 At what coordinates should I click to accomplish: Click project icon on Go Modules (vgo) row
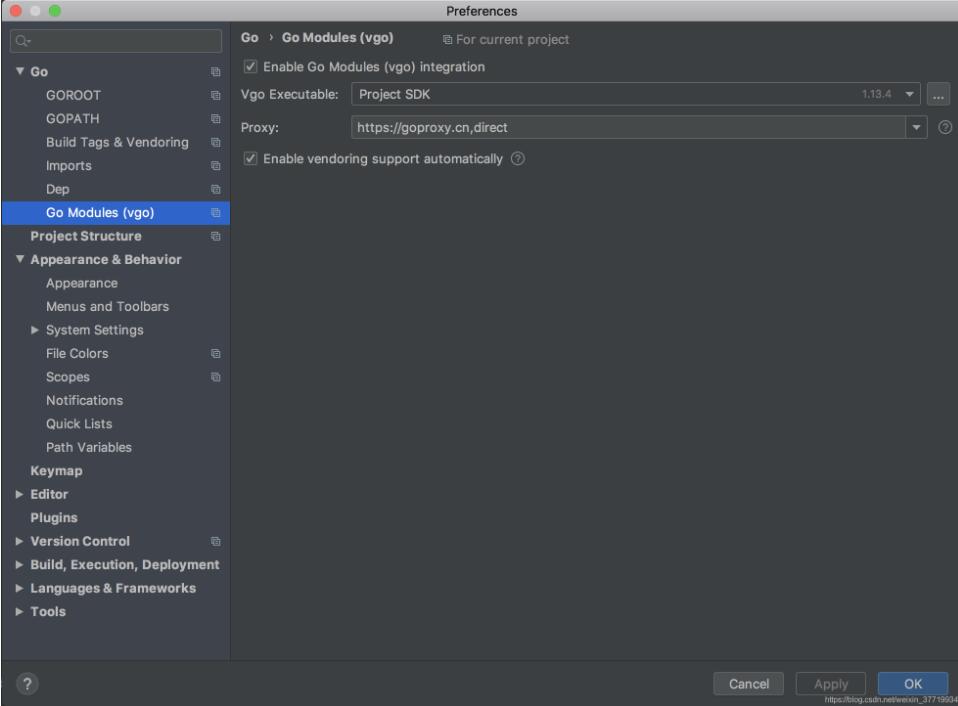tap(216, 213)
